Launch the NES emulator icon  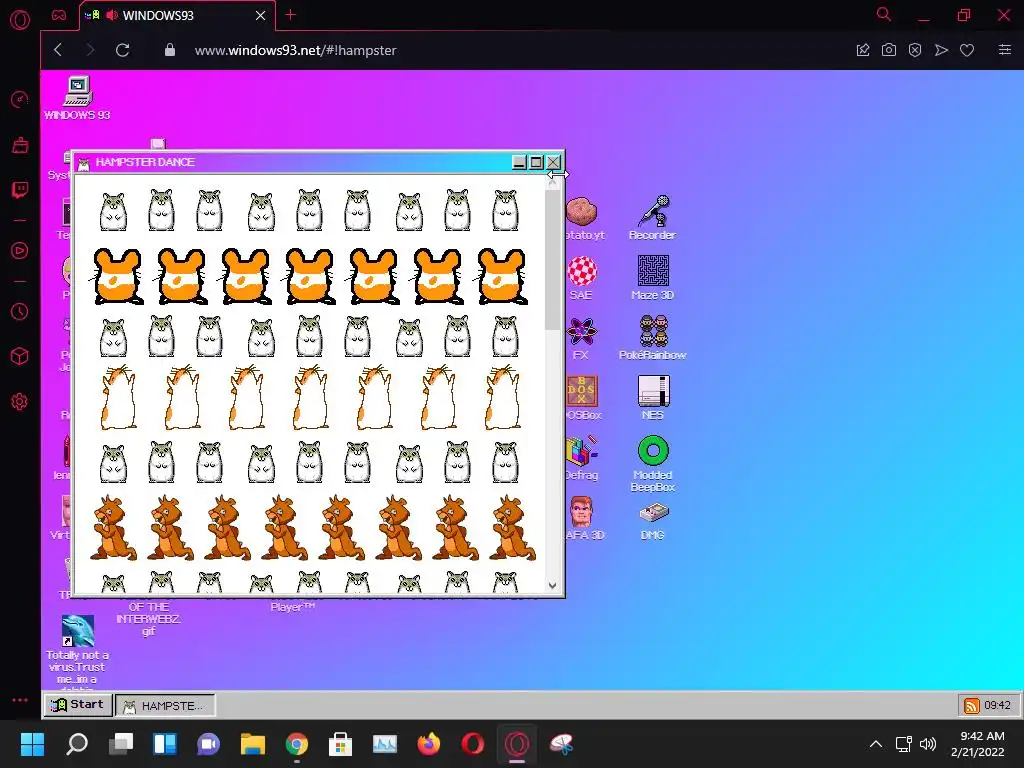tap(652, 397)
